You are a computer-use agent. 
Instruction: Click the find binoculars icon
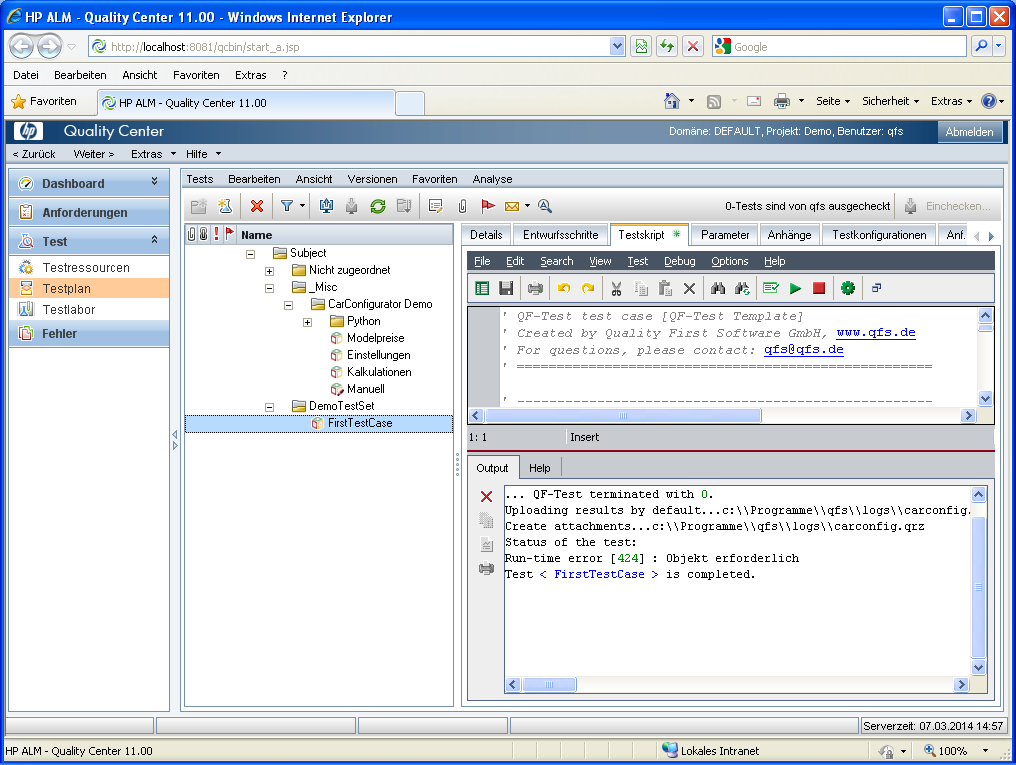[718, 288]
